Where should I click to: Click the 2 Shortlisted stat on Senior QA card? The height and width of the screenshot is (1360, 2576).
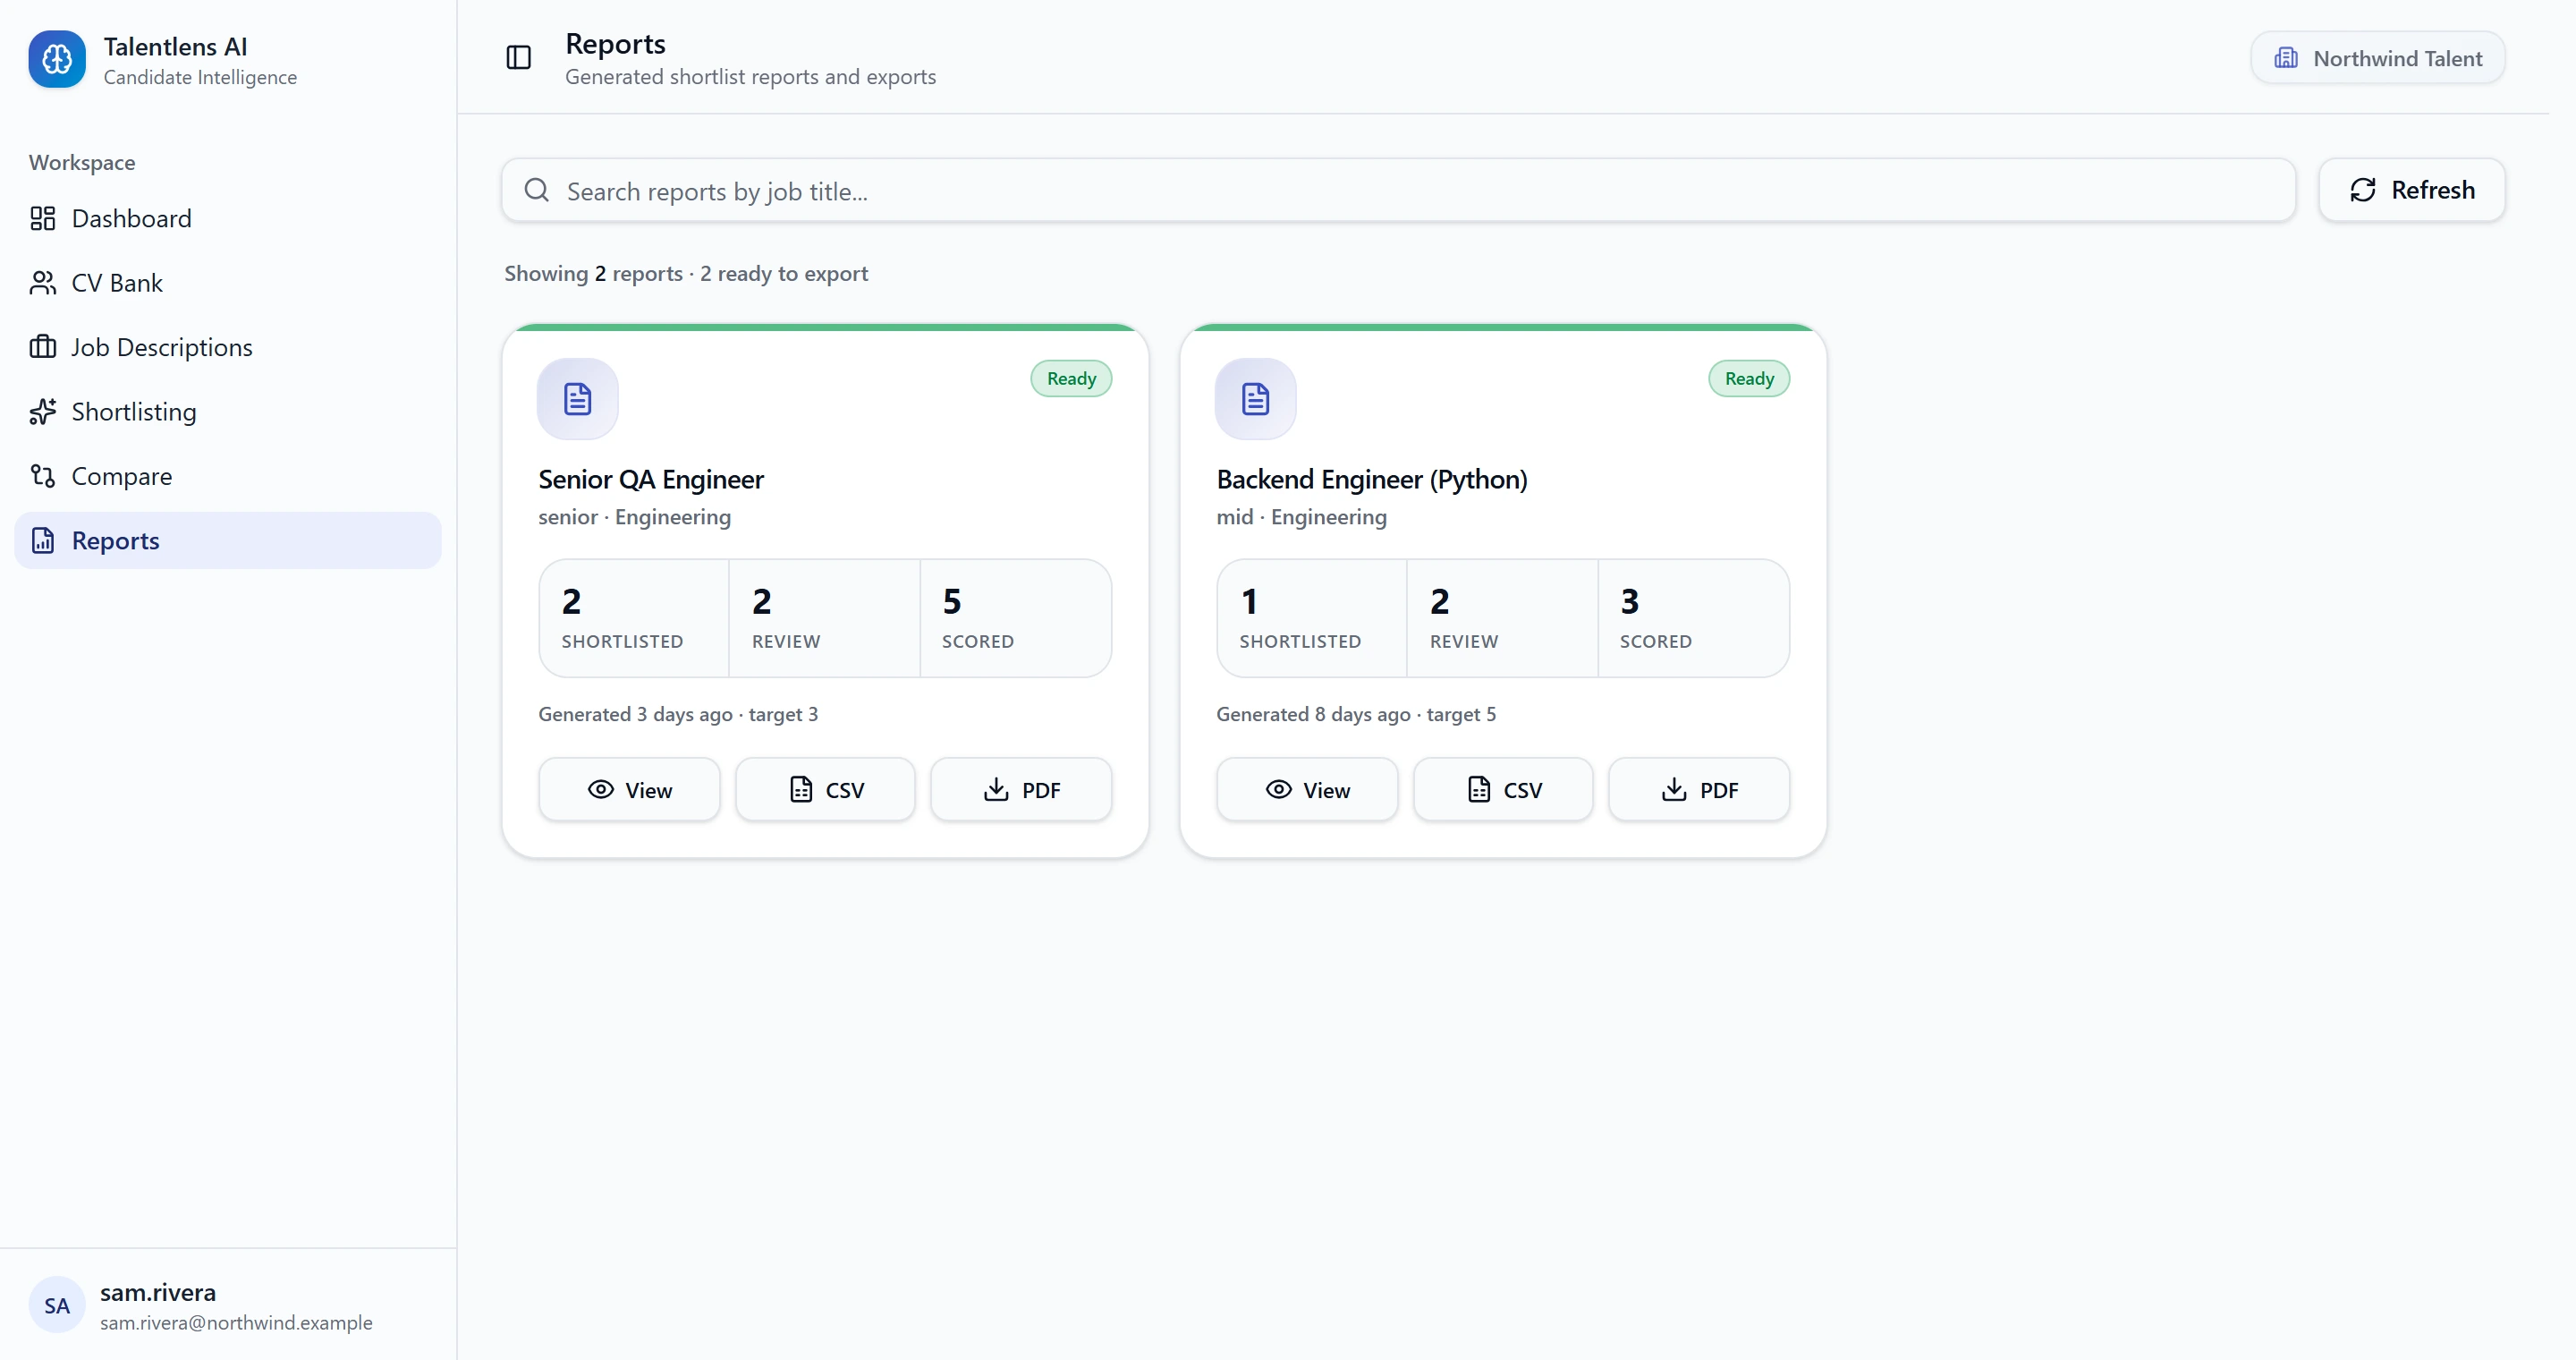[634, 618]
